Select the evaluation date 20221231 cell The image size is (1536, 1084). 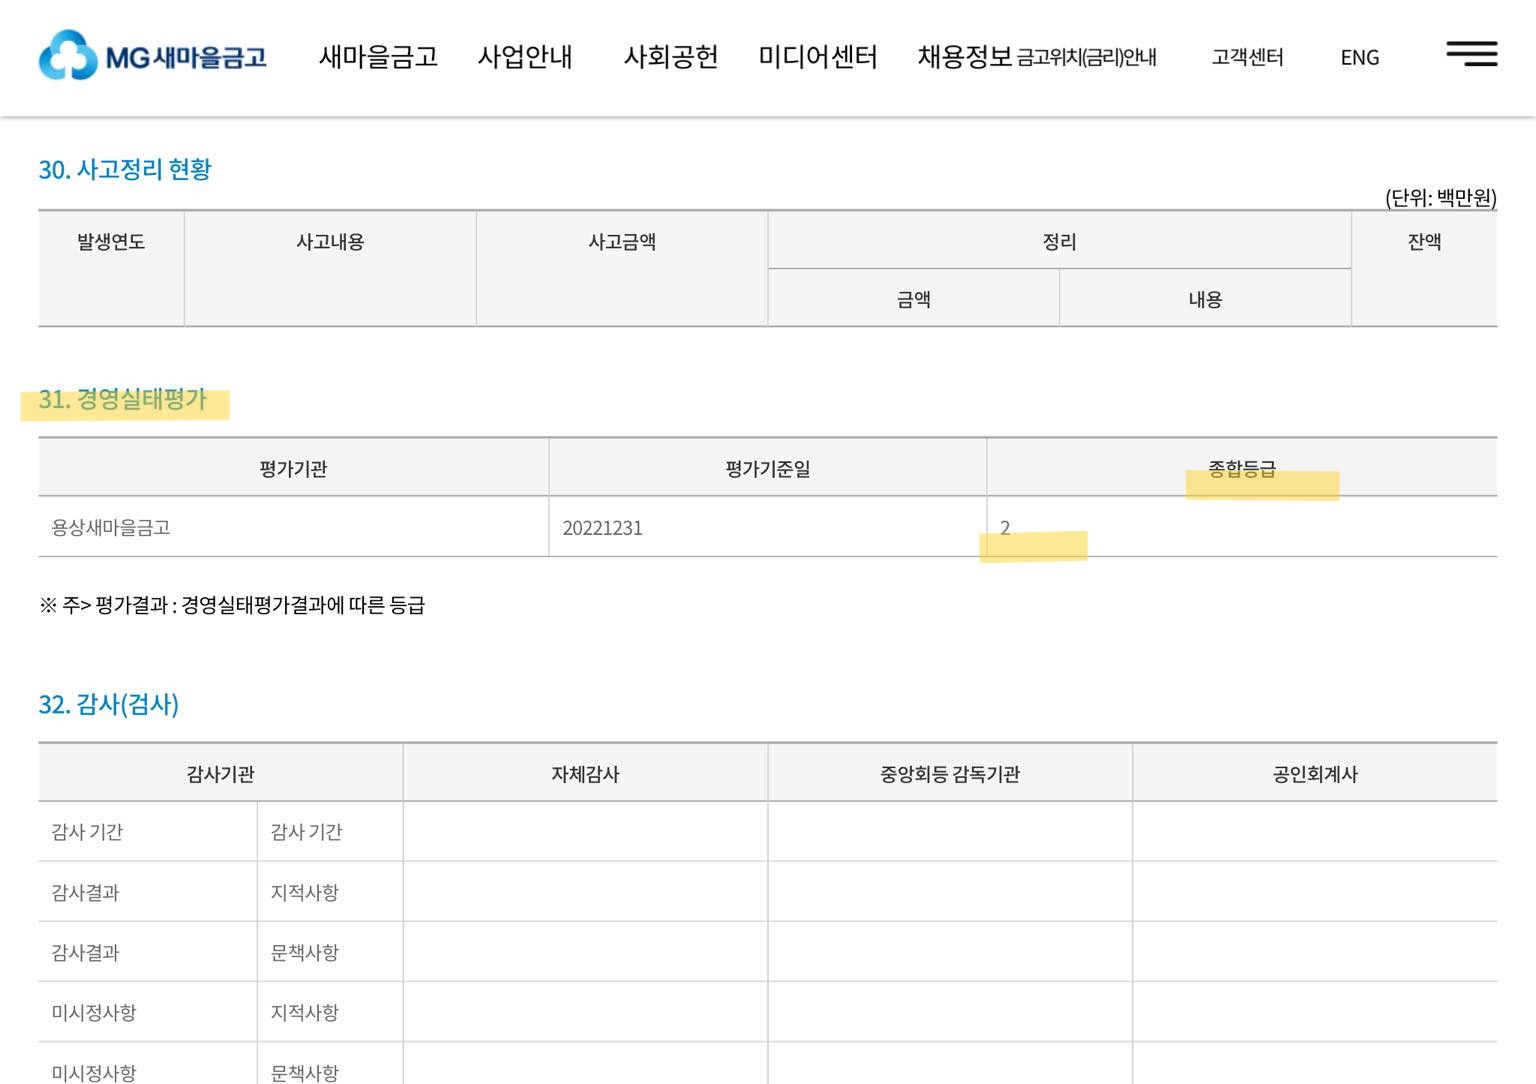(x=604, y=527)
